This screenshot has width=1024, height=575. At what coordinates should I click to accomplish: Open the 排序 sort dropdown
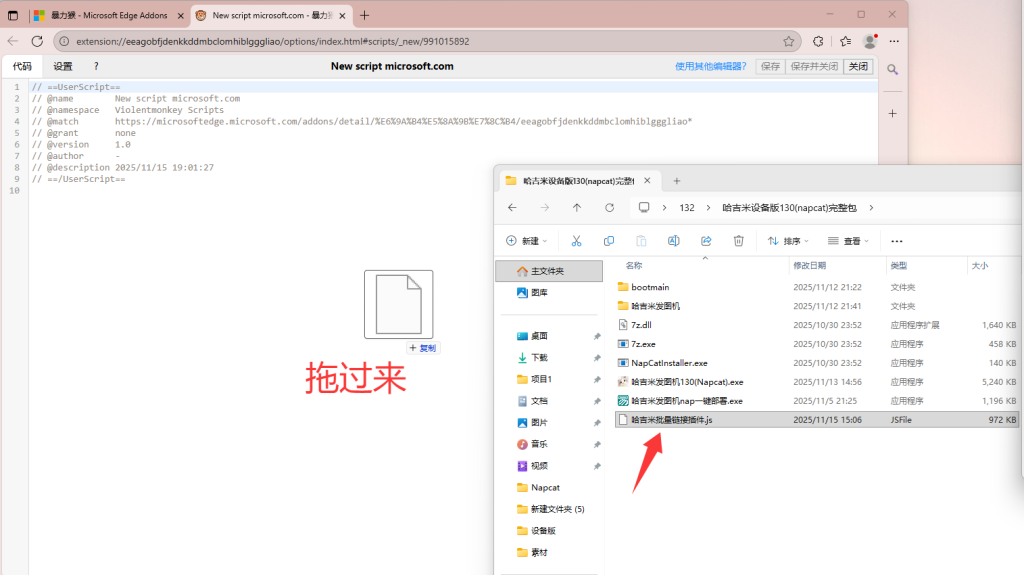(788, 241)
